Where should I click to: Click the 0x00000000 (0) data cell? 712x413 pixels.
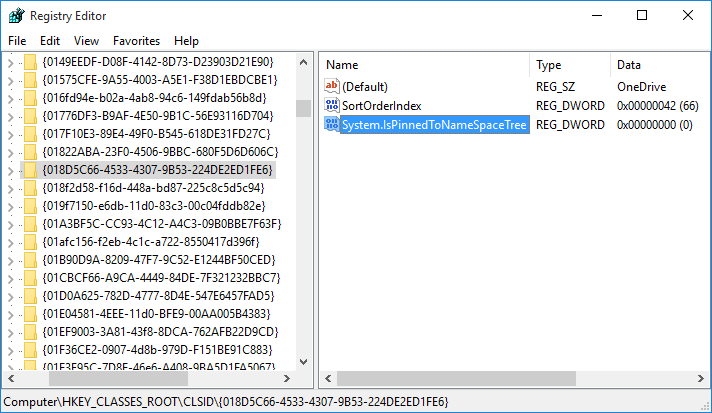click(654, 125)
